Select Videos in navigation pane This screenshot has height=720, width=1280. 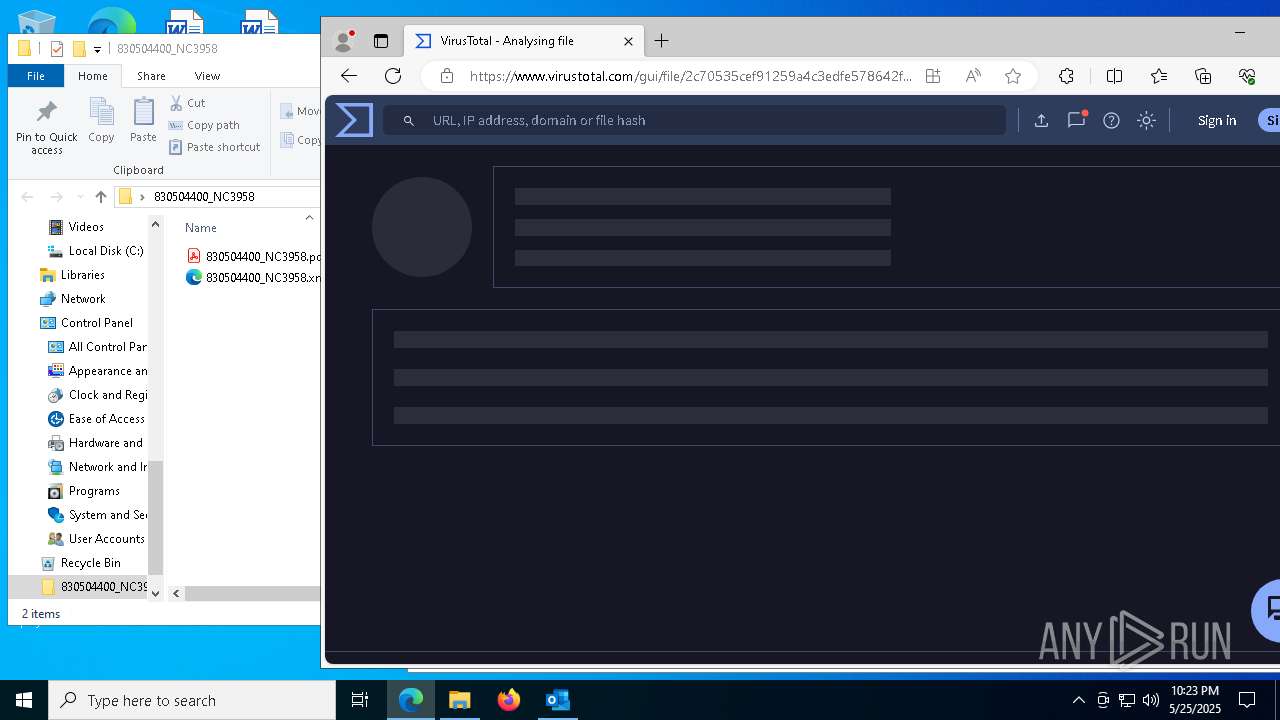tap(86, 227)
